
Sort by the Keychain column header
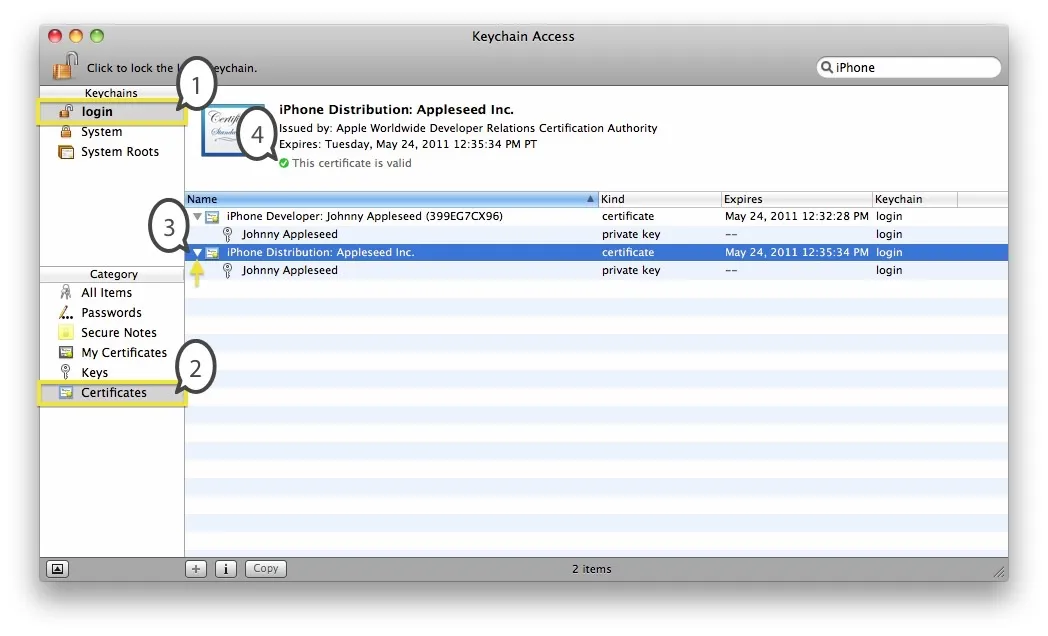(915, 199)
